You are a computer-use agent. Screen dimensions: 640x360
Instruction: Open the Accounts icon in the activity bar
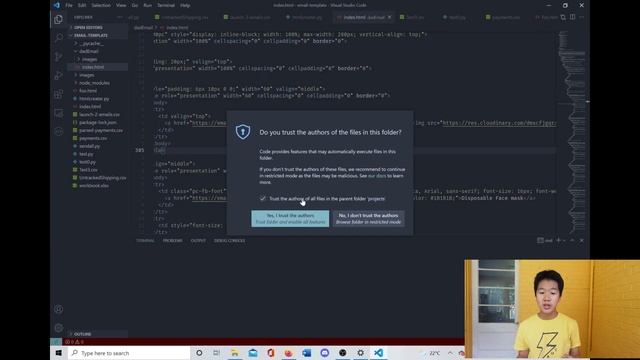coord(58,309)
